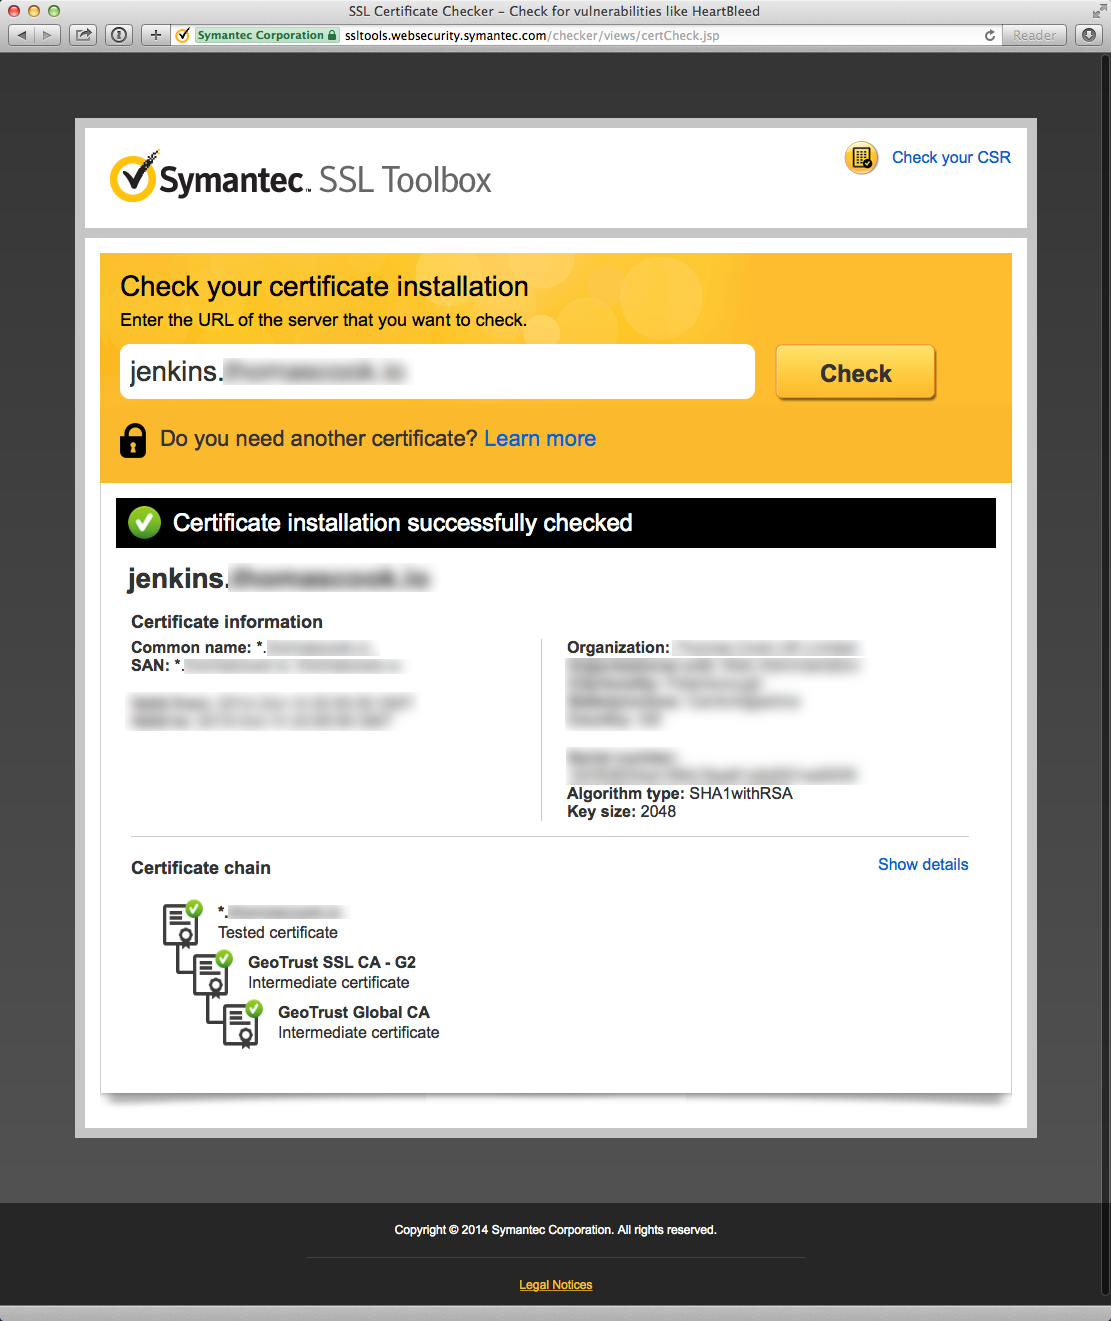
Task: Open the Reader view button
Action: (1034, 35)
